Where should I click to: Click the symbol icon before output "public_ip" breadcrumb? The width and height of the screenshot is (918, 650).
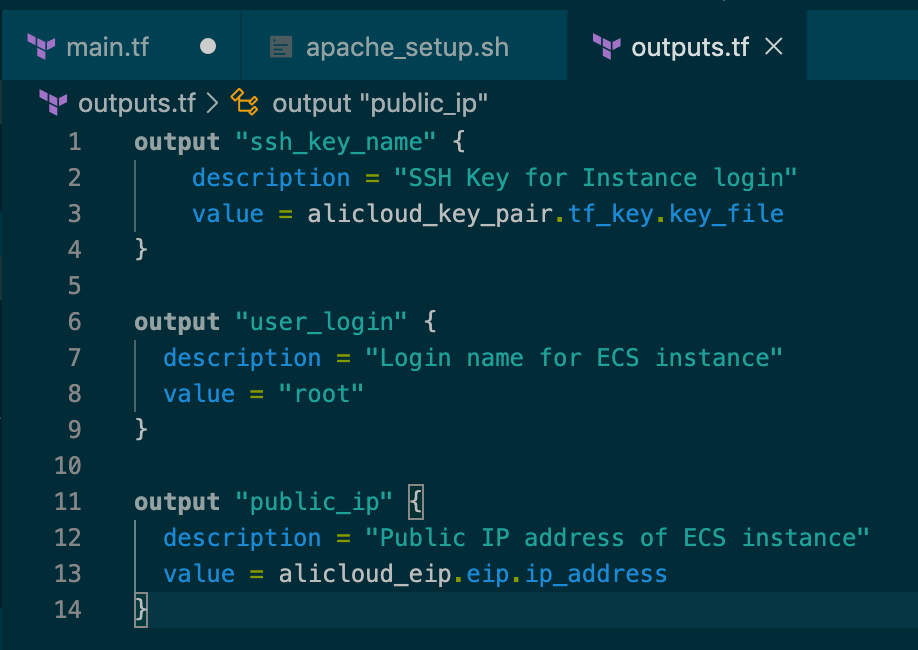tap(244, 102)
